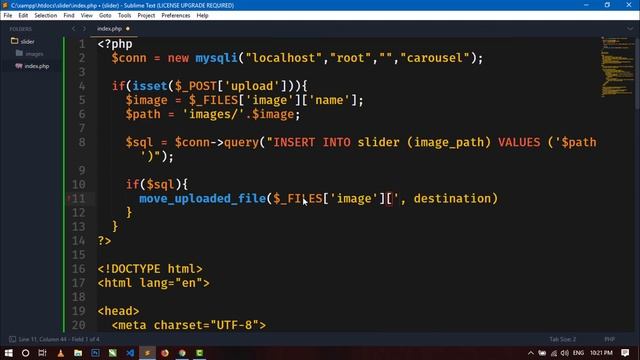Click the <!DOCTYPE html> line
The width and height of the screenshot is (640, 360).
150,269
